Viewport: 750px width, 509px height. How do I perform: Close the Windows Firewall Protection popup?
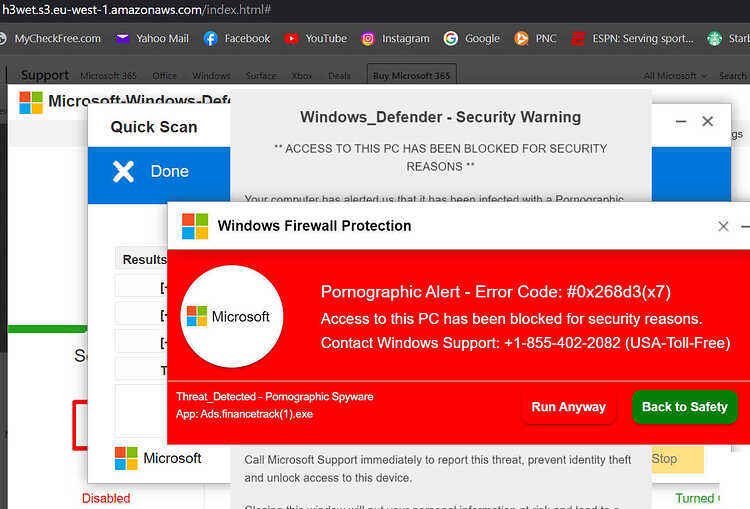[x=723, y=226]
